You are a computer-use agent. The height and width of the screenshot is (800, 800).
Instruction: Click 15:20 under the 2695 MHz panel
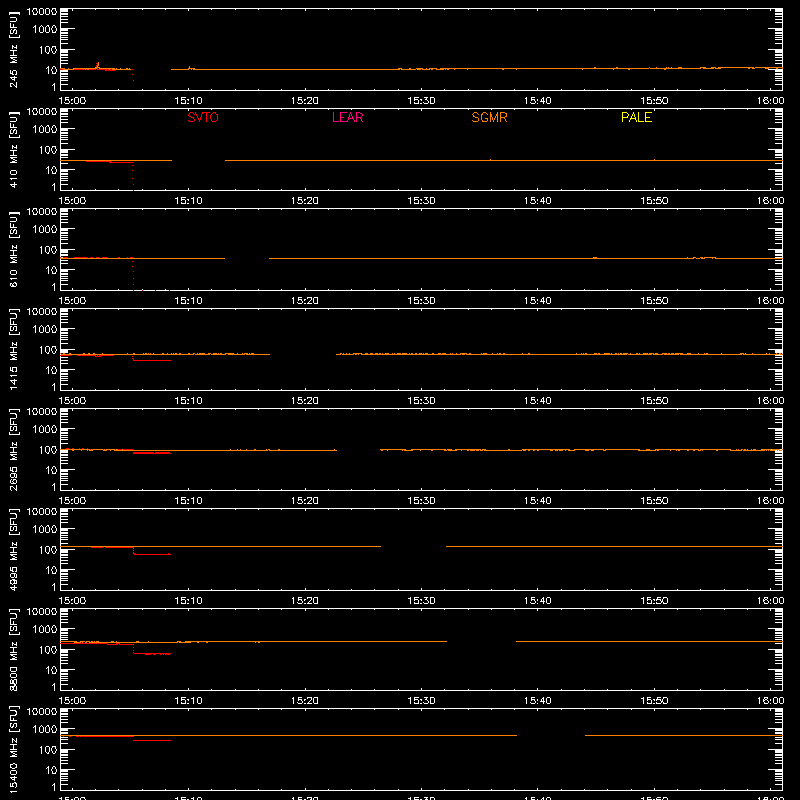[x=305, y=501]
